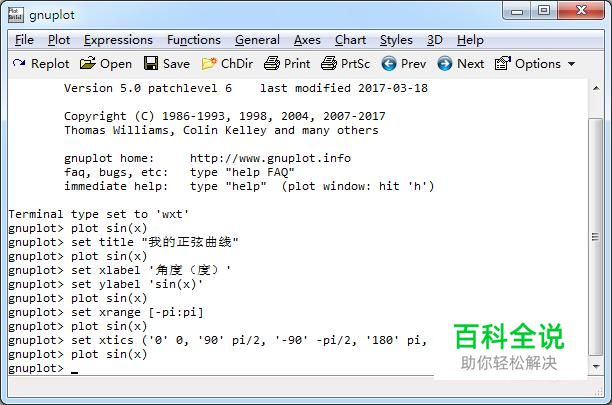Click the Copyright (C) 1986-1993 line

click(x=225, y=116)
